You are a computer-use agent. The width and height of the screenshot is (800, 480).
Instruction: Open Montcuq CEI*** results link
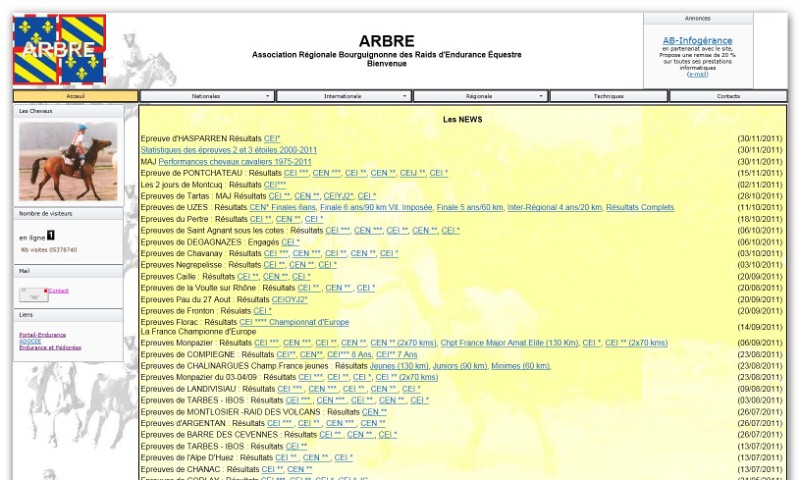click(x=275, y=185)
